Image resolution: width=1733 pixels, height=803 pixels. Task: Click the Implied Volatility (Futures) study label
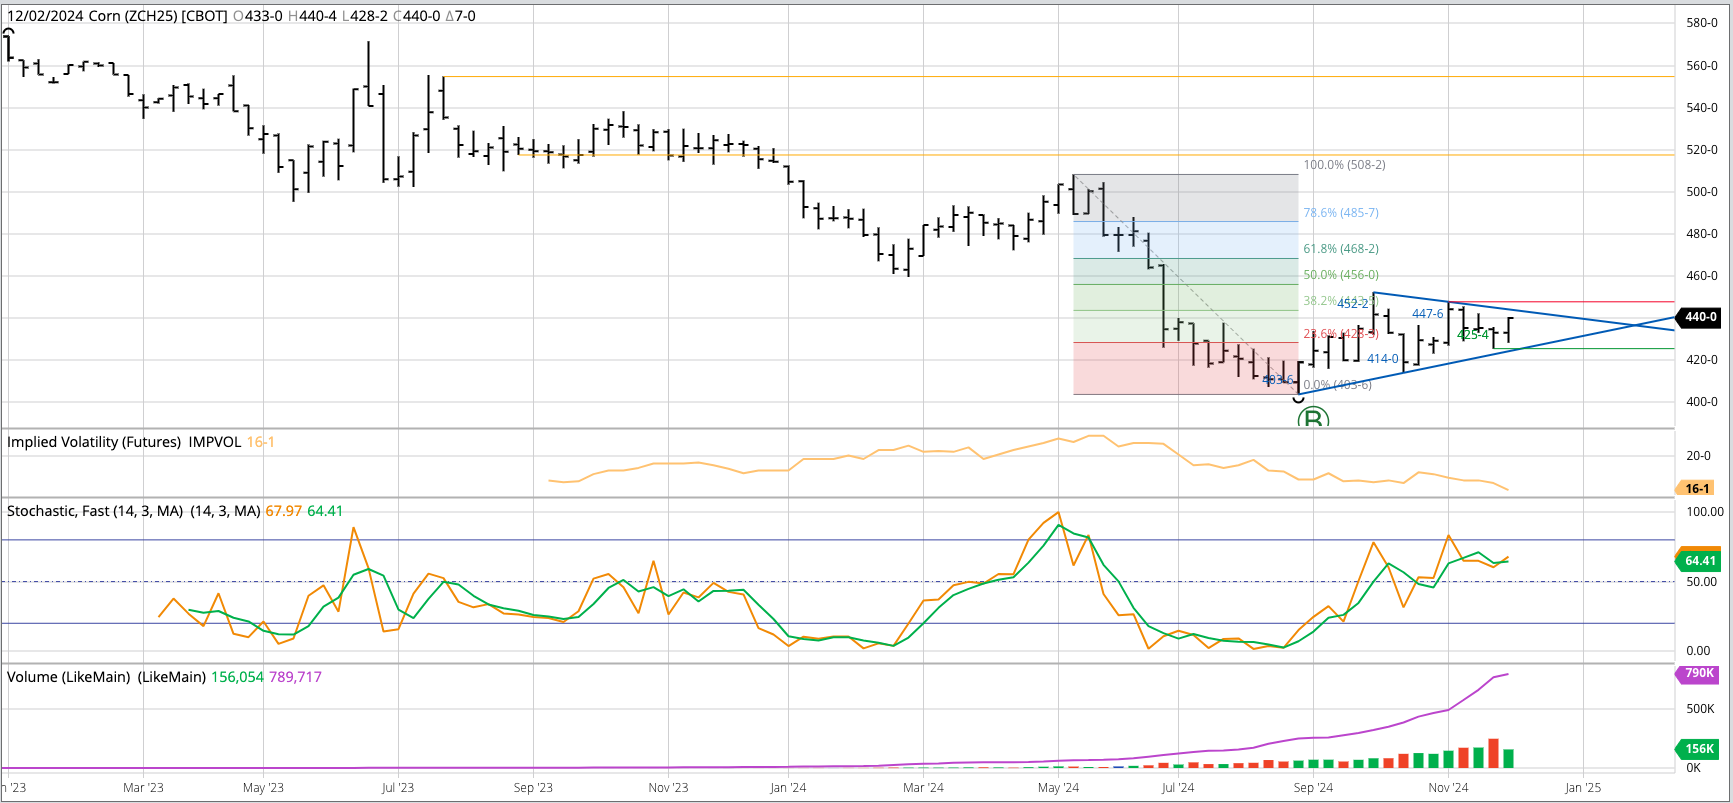pos(124,442)
